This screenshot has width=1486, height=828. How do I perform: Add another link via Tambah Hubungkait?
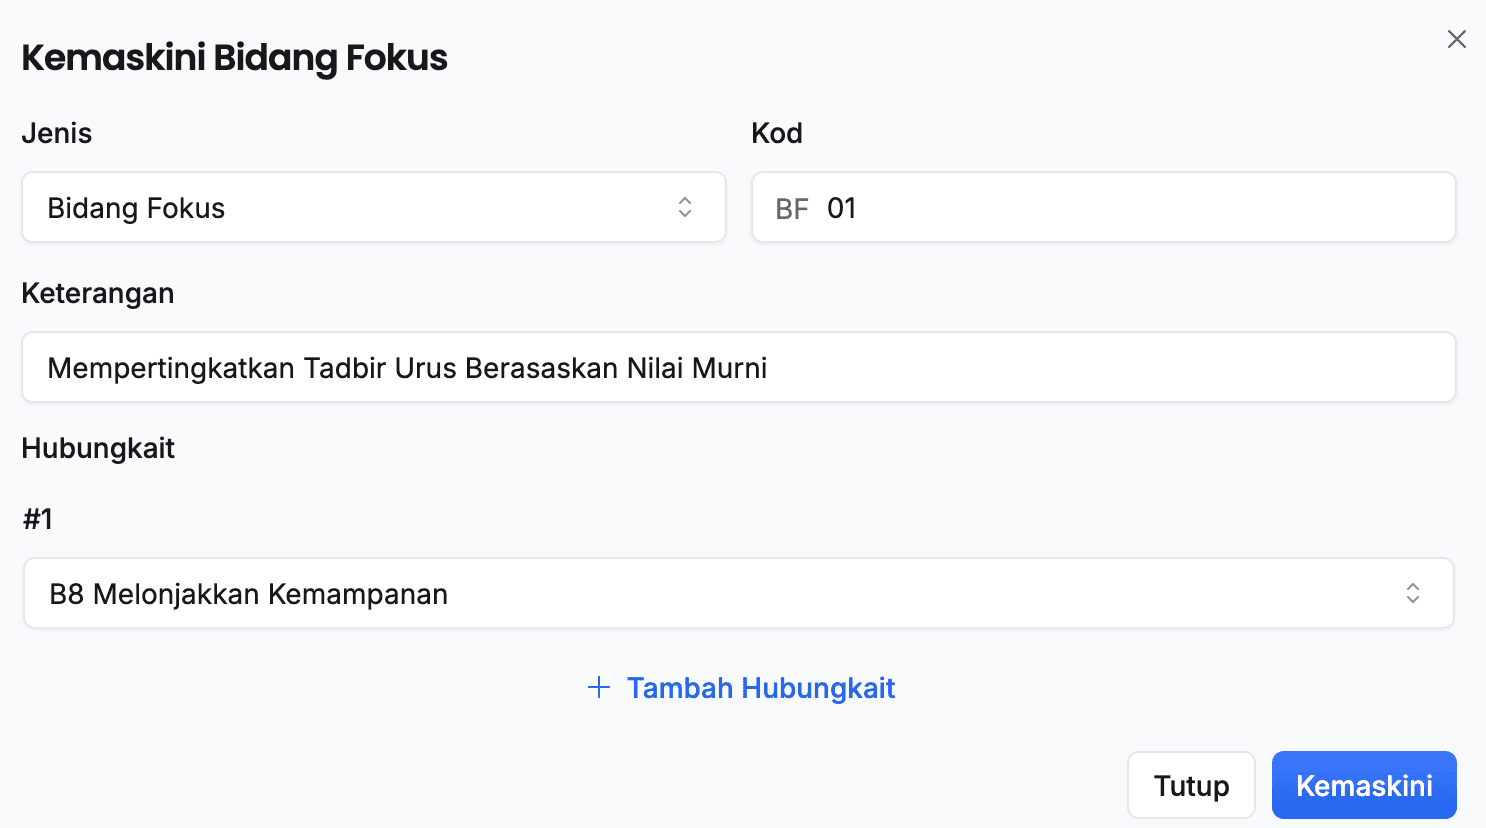pos(760,688)
